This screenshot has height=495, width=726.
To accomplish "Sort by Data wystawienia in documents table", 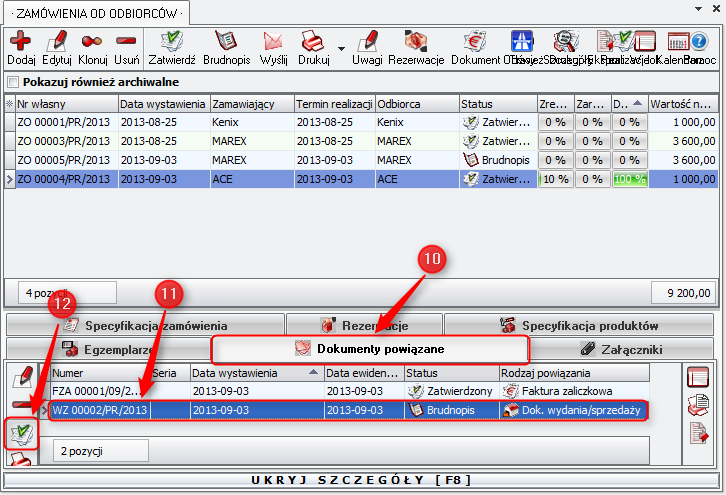I will [257, 373].
